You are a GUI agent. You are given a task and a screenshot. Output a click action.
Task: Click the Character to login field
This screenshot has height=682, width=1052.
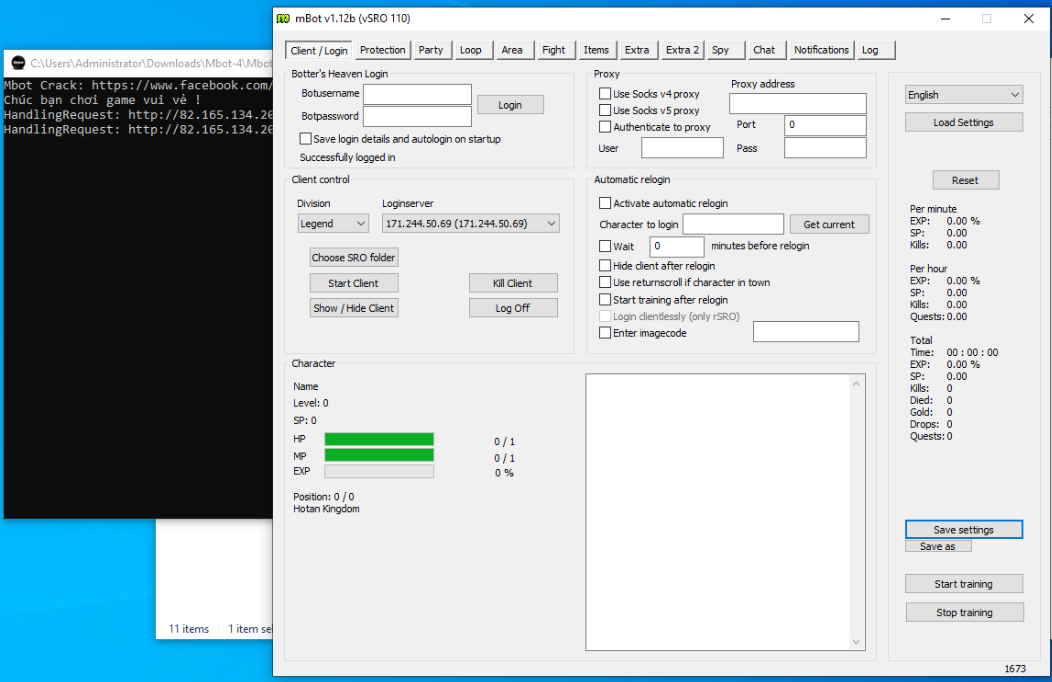tap(733, 224)
